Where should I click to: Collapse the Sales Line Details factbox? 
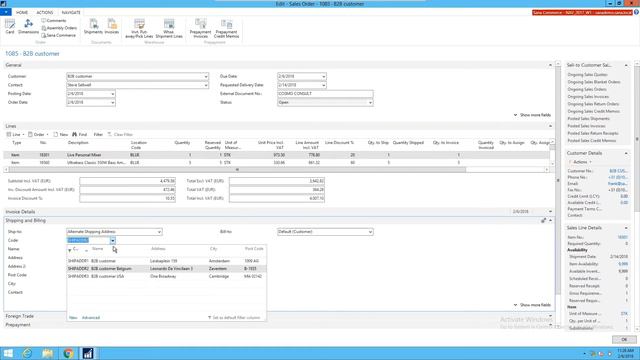(626, 228)
